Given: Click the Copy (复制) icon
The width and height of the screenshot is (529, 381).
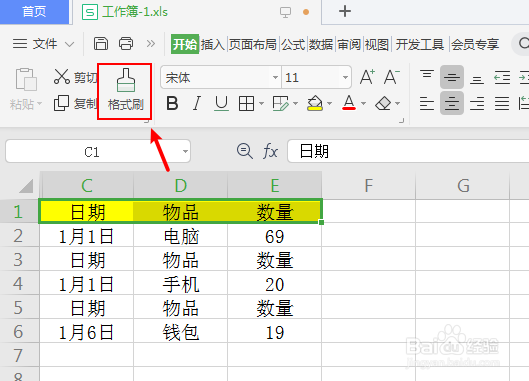Looking at the screenshot, I should pos(61,103).
